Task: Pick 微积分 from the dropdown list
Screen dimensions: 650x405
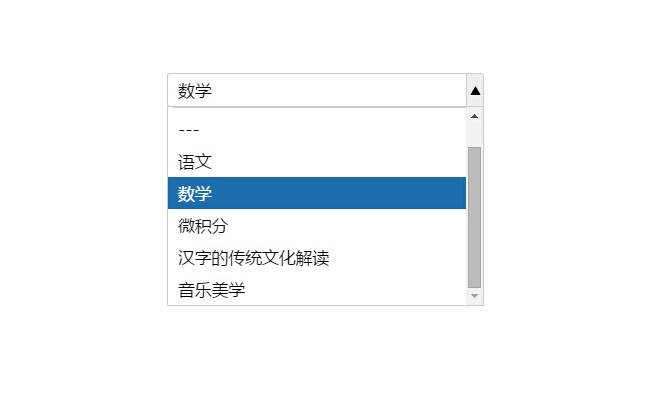Action: point(317,226)
